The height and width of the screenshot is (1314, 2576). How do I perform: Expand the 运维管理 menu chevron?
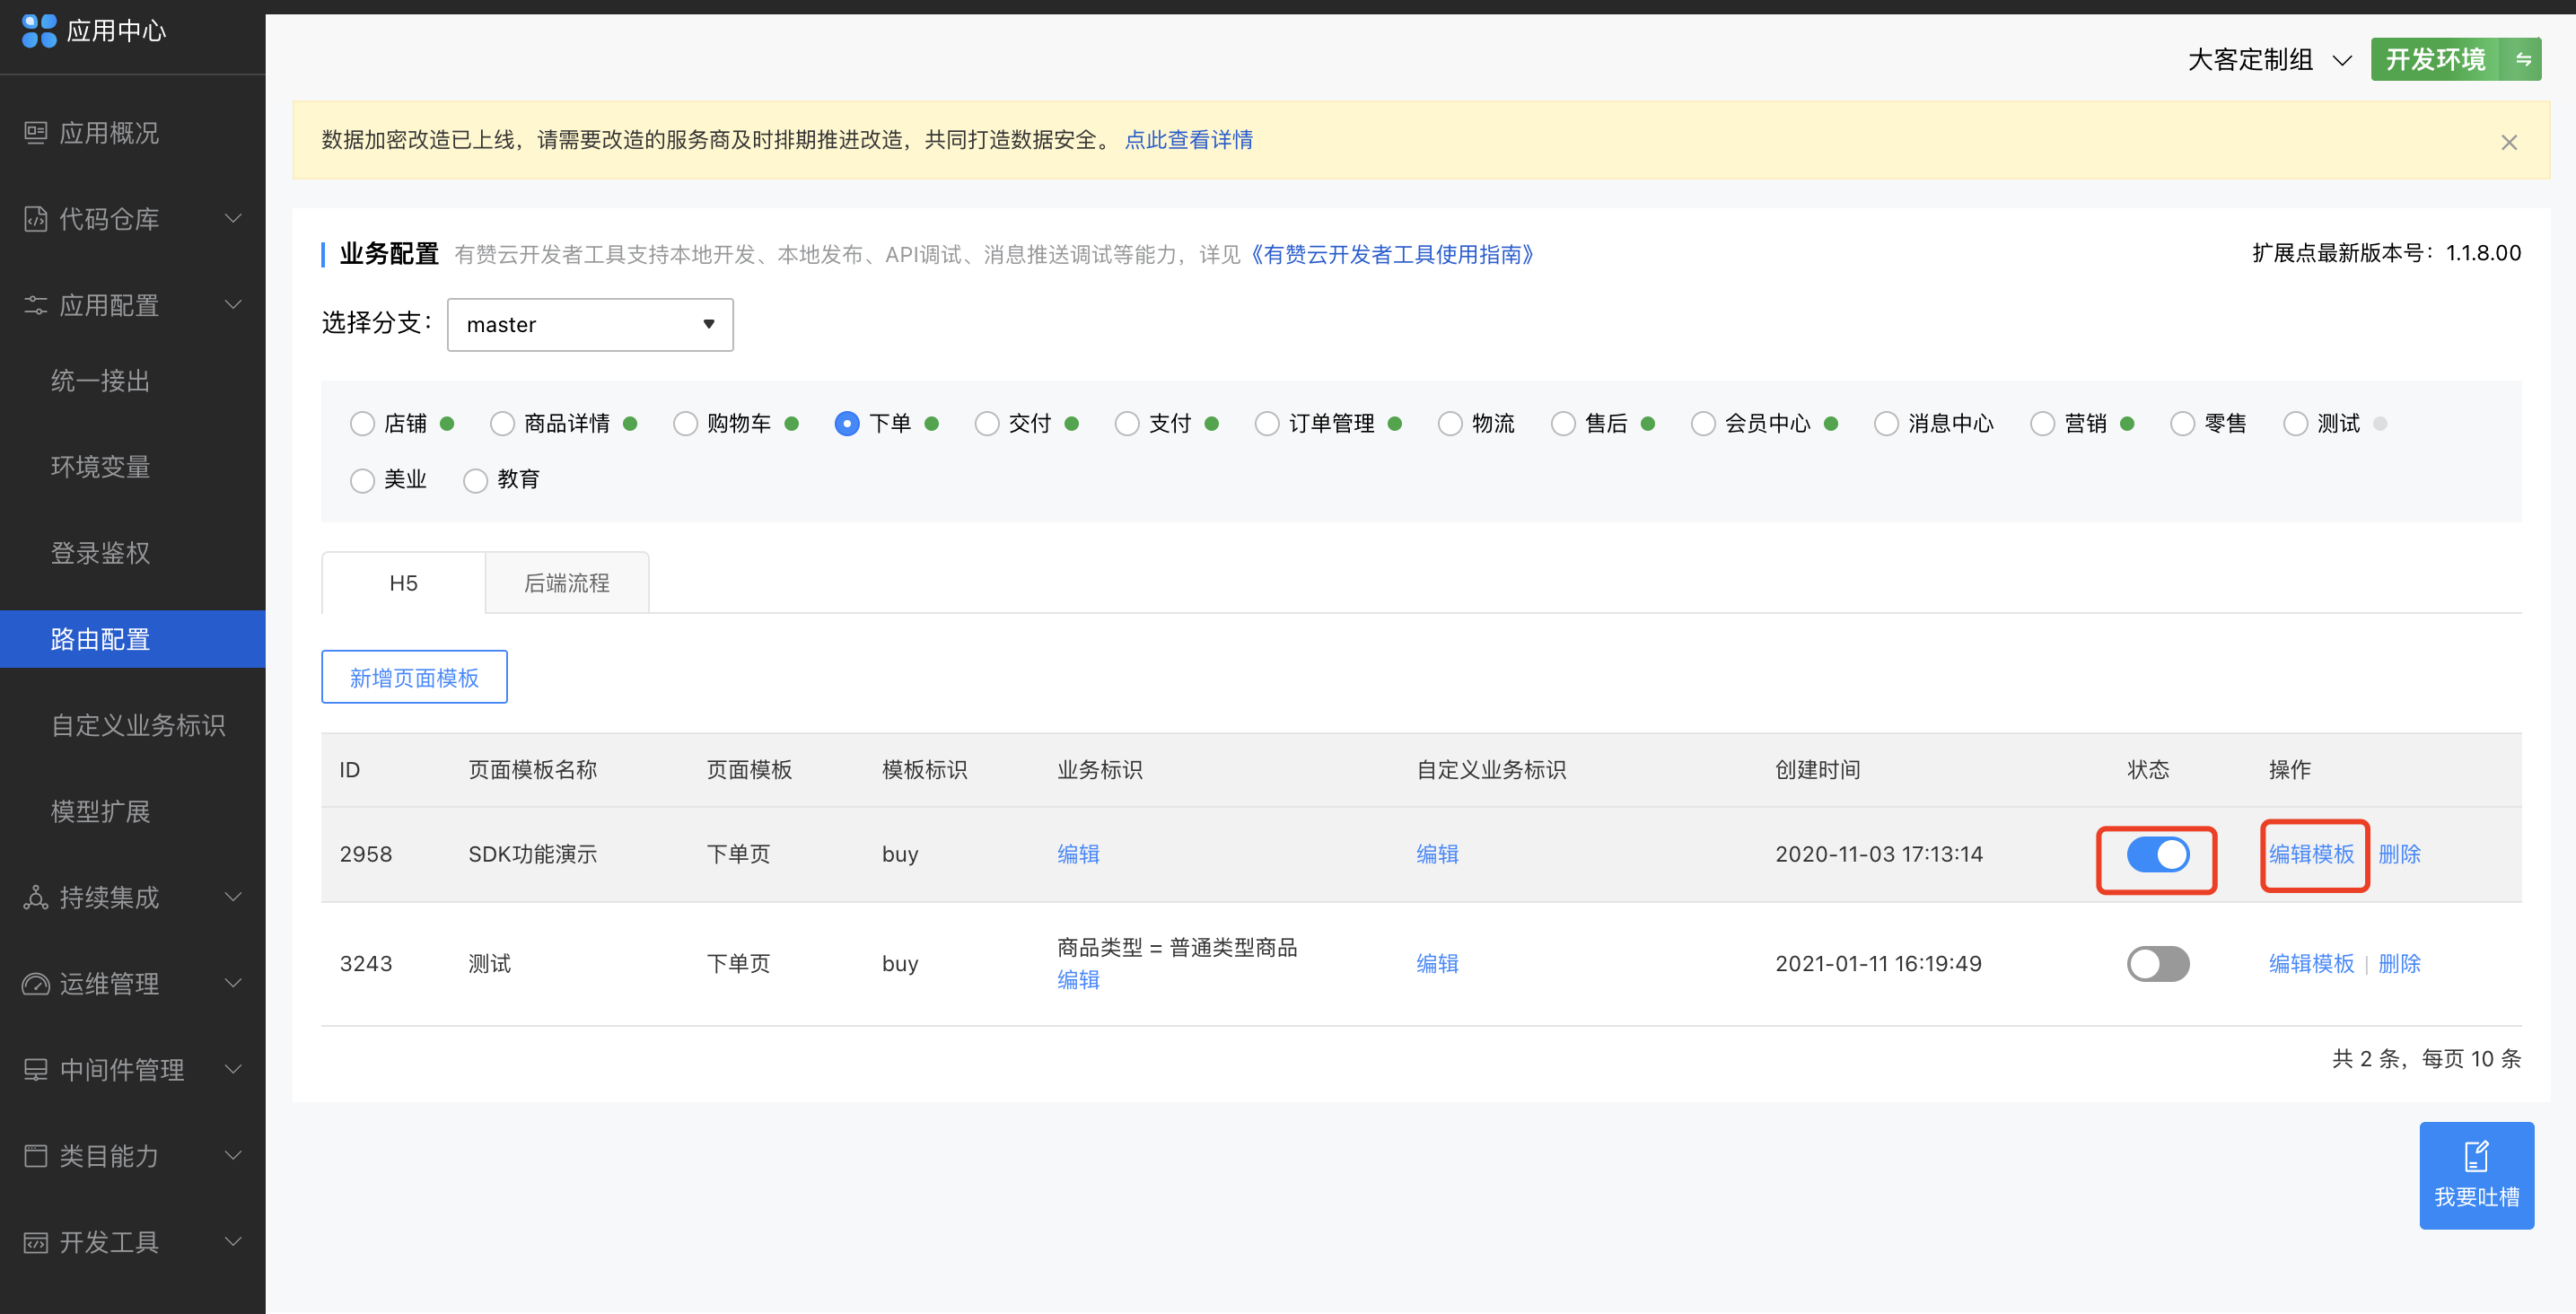click(x=233, y=984)
